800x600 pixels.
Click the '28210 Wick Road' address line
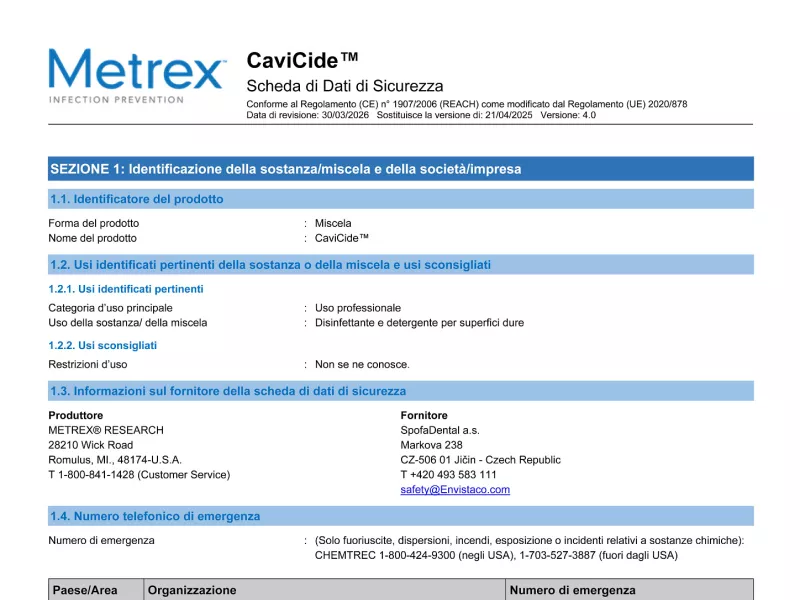pyautogui.click(x=90, y=445)
